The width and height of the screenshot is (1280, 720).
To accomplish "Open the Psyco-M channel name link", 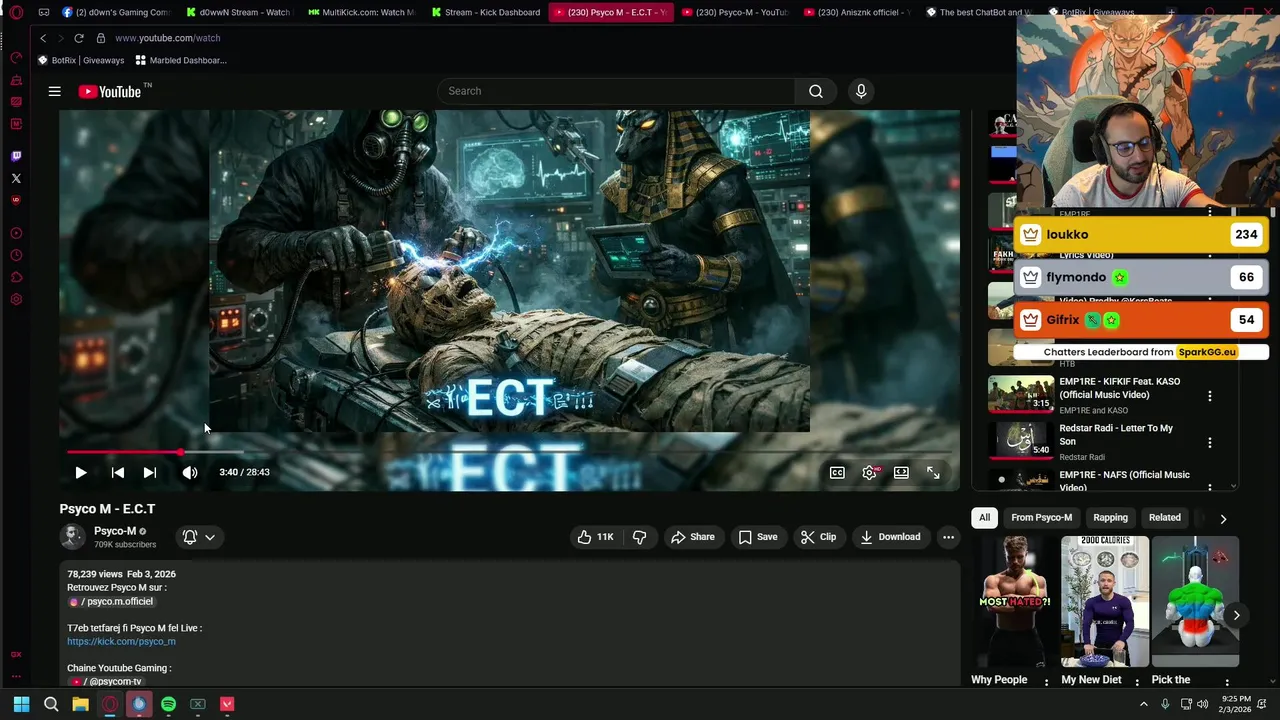I will tap(115, 531).
